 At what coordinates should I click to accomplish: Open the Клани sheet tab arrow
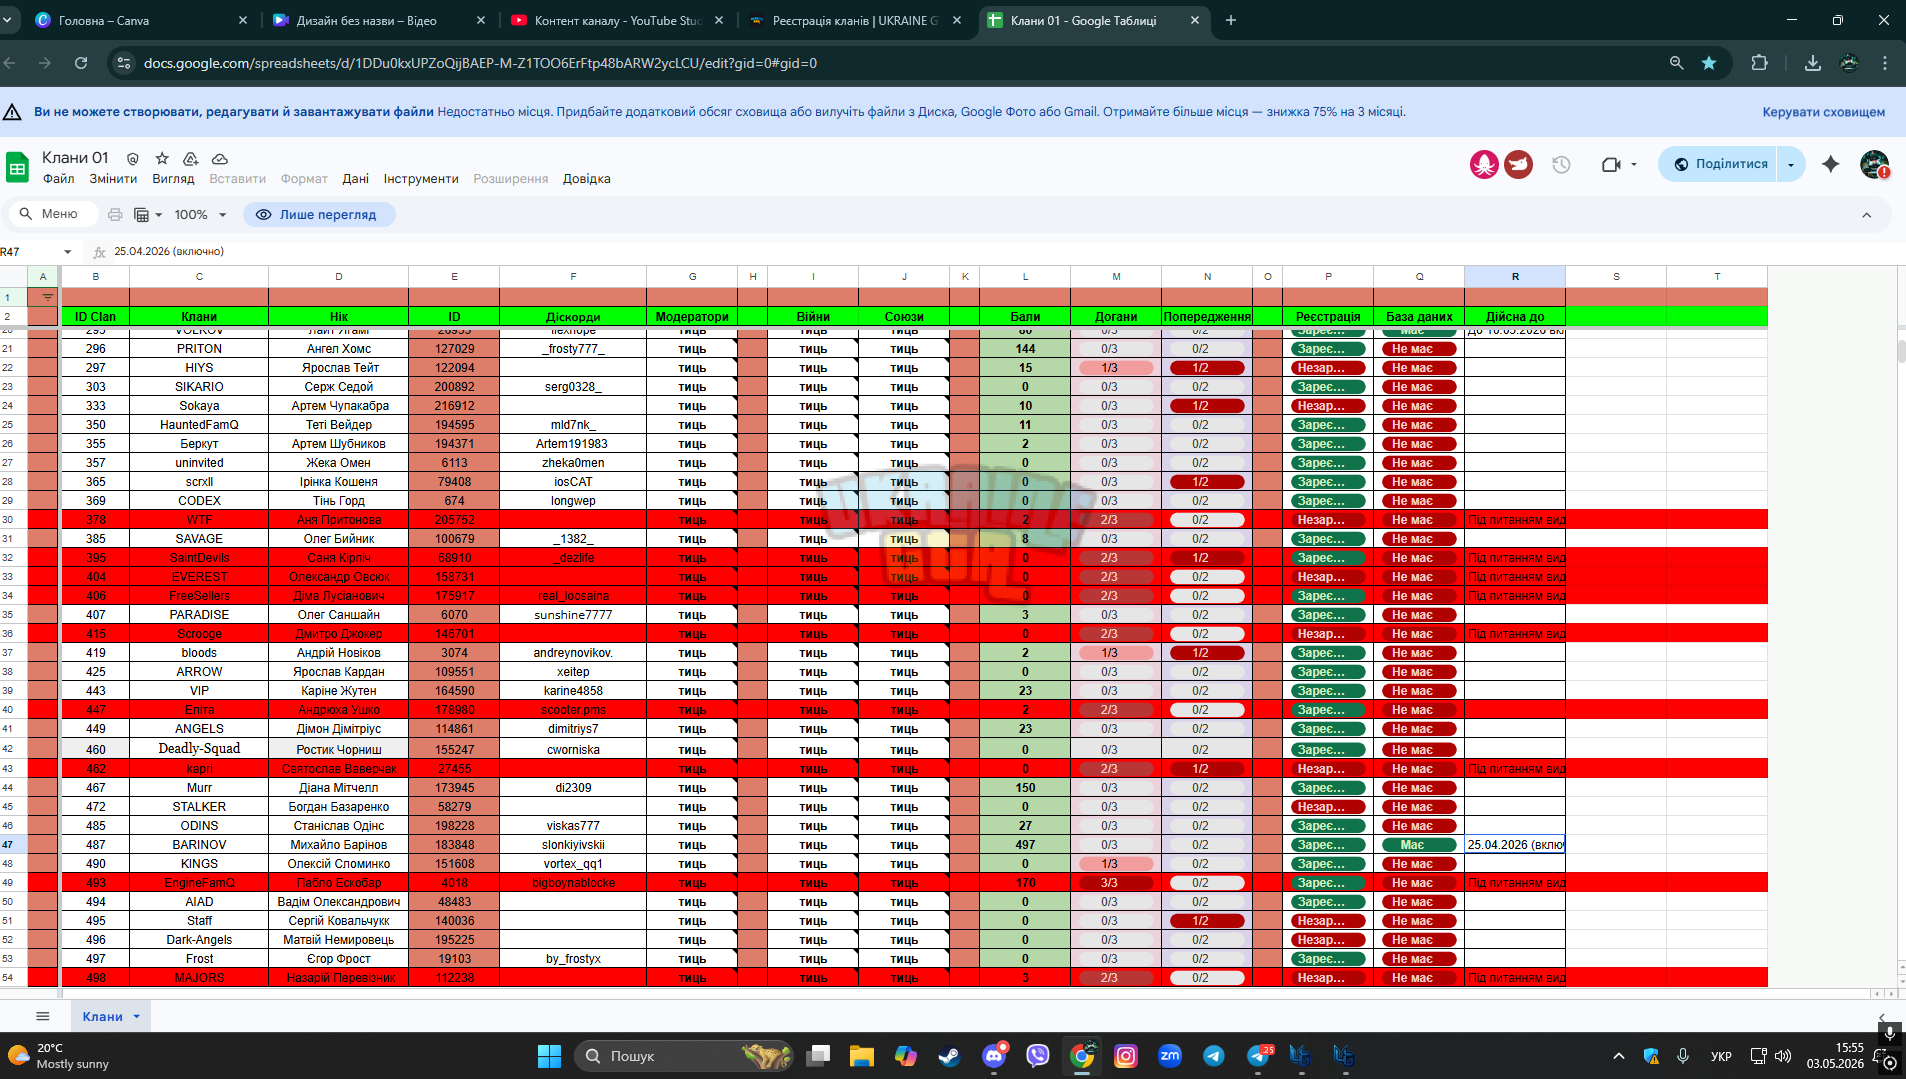click(137, 1016)
